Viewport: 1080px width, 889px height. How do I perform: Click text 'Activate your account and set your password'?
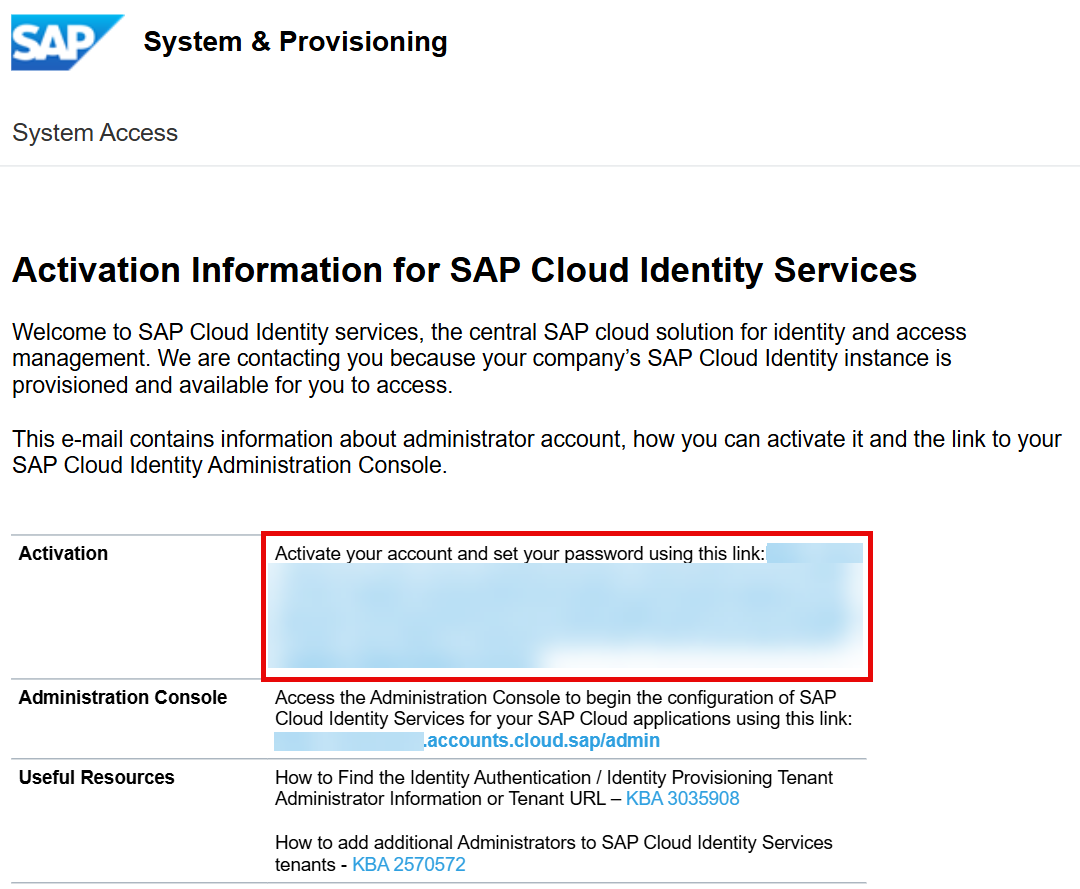tap(459, 554)
